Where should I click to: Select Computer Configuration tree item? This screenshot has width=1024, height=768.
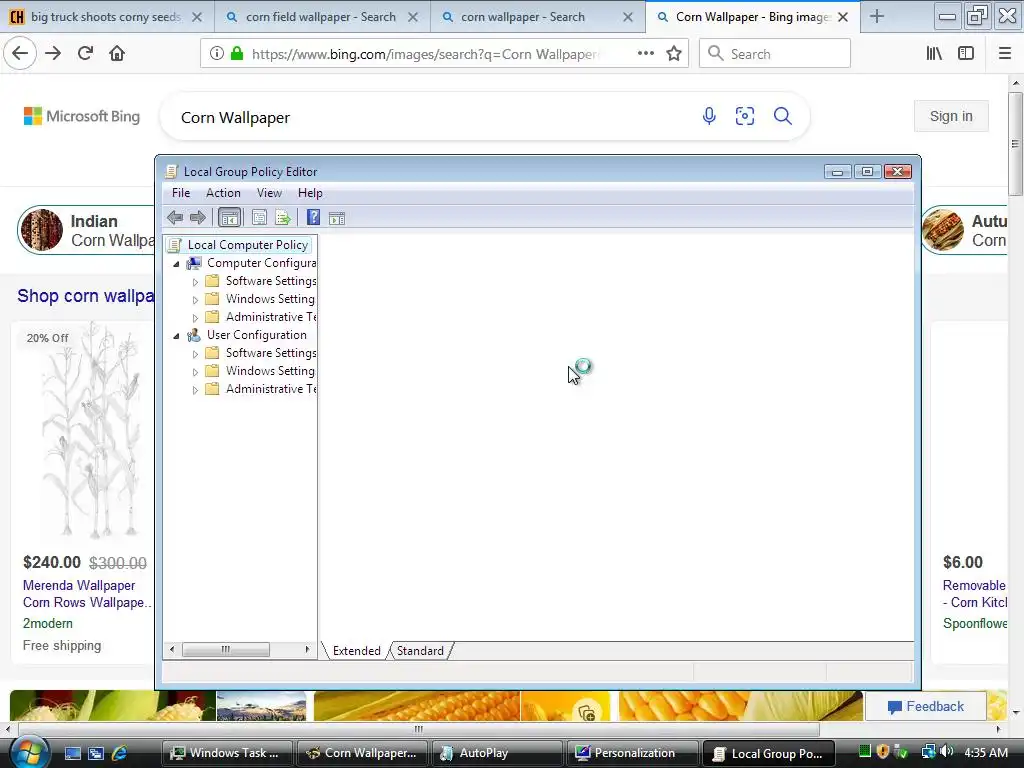pos(261,263)
